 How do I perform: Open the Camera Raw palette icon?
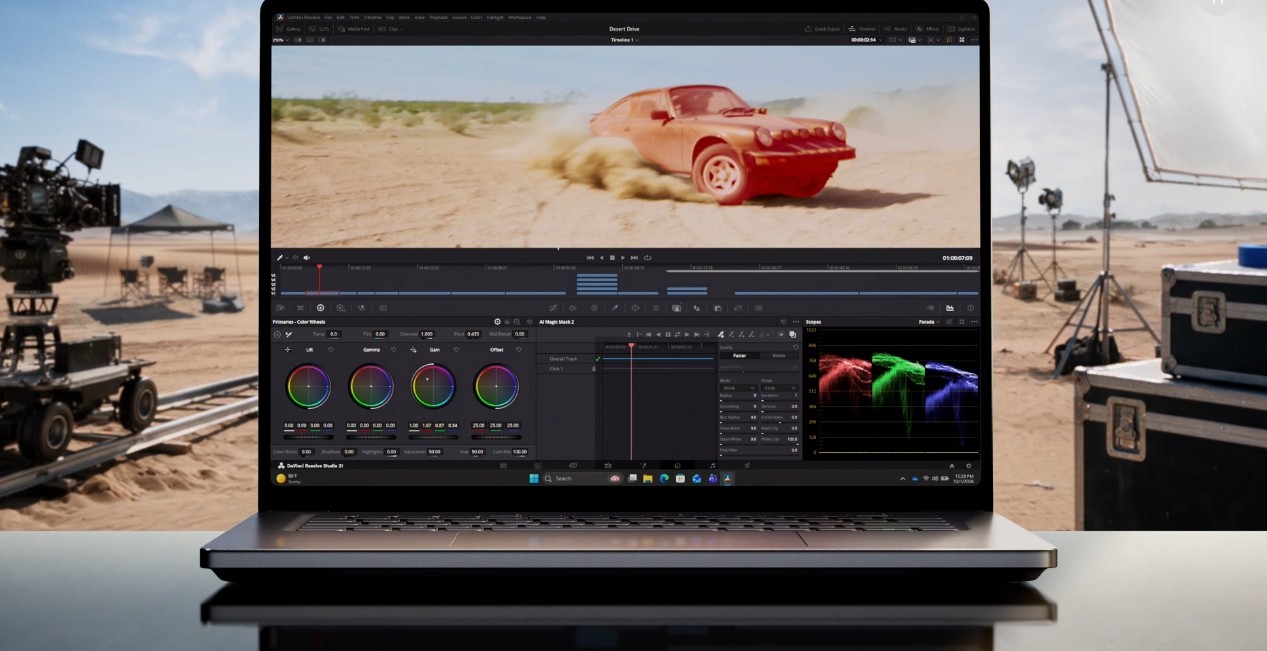click(x=280, y=308)
